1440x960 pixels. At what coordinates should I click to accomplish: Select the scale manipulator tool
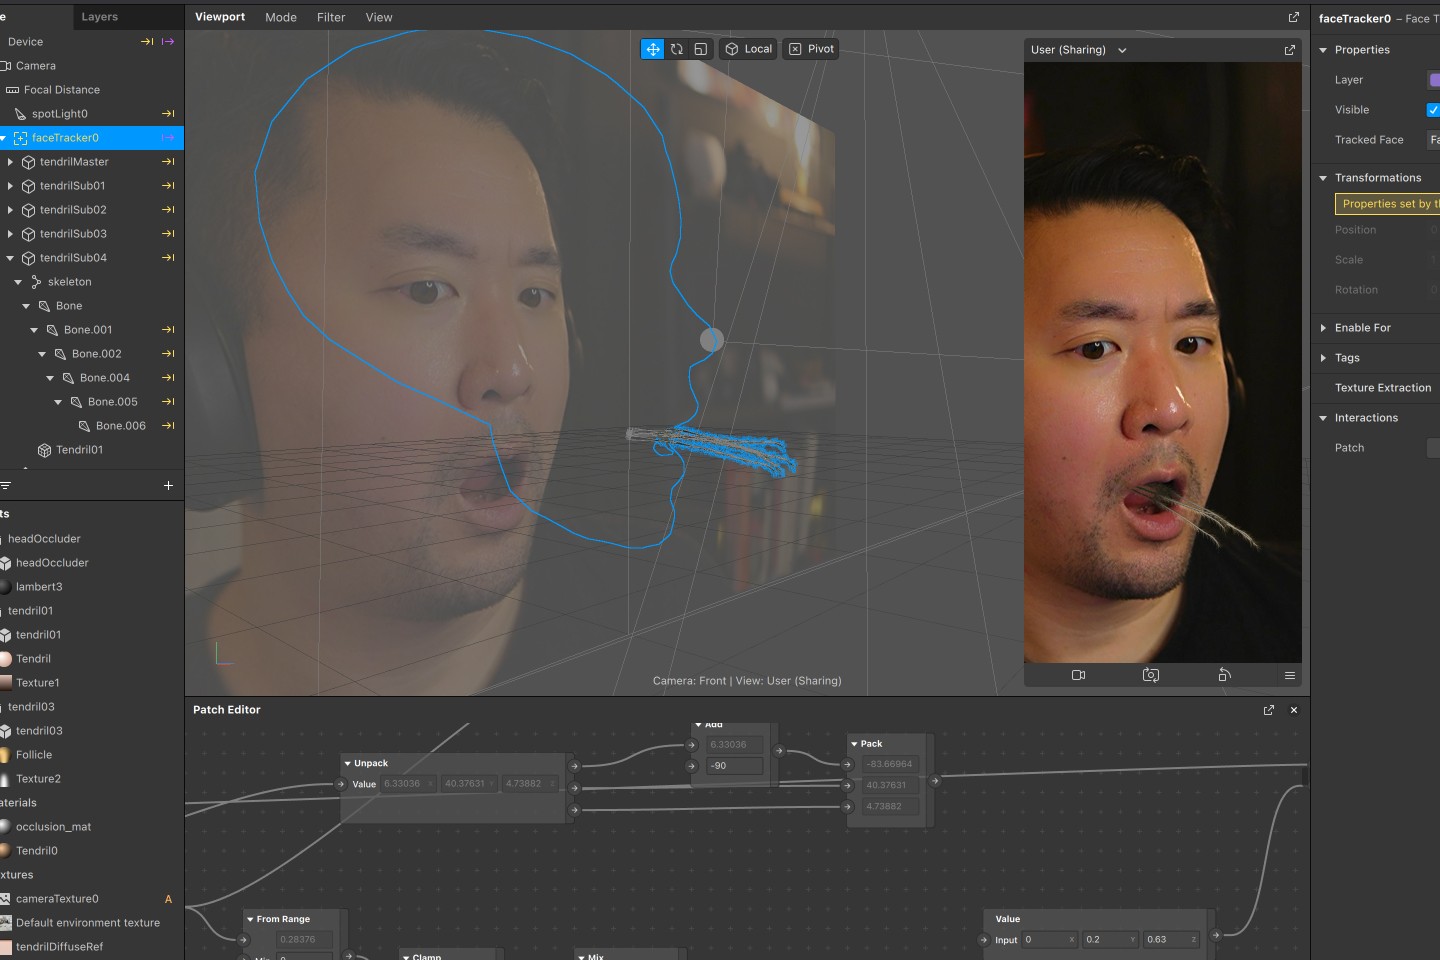click(701, 49)
